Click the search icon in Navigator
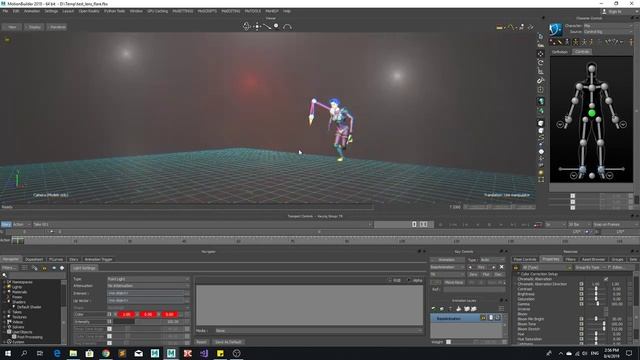The width and height of the screenshot is (640, 360). 4,275
